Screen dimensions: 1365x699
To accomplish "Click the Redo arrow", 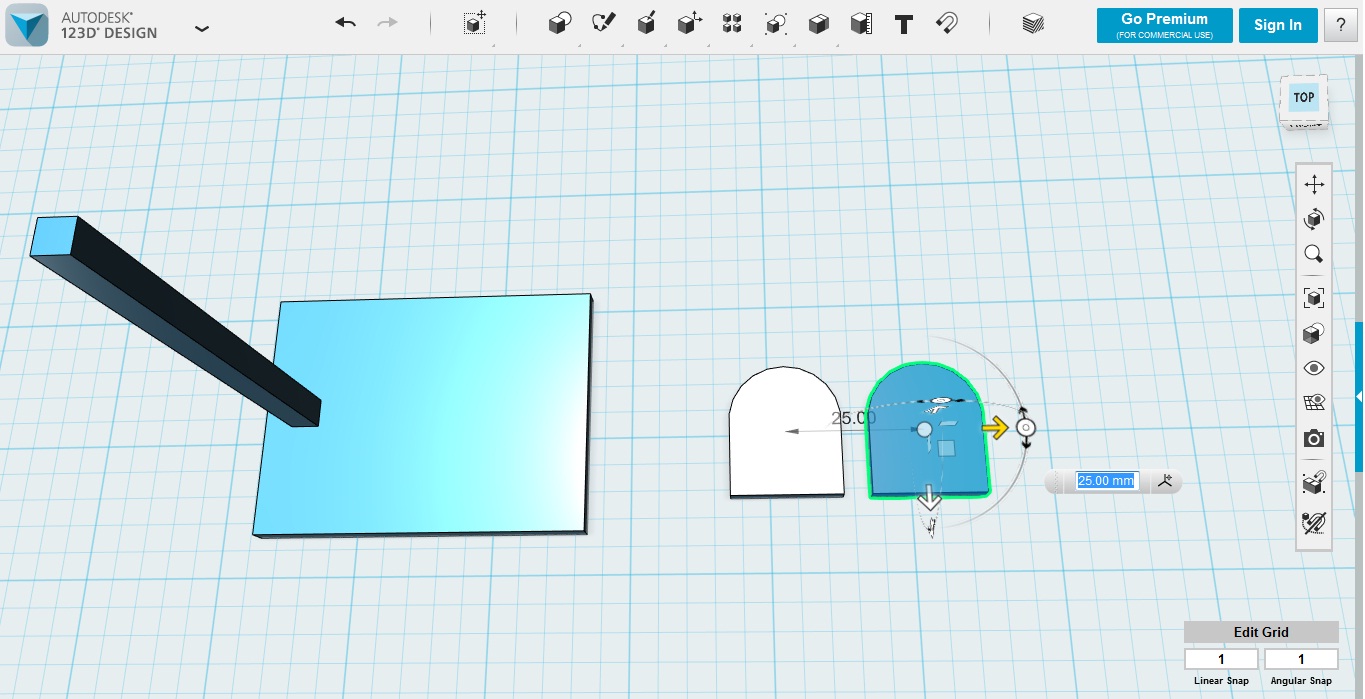I will click(x=387, y=23).
